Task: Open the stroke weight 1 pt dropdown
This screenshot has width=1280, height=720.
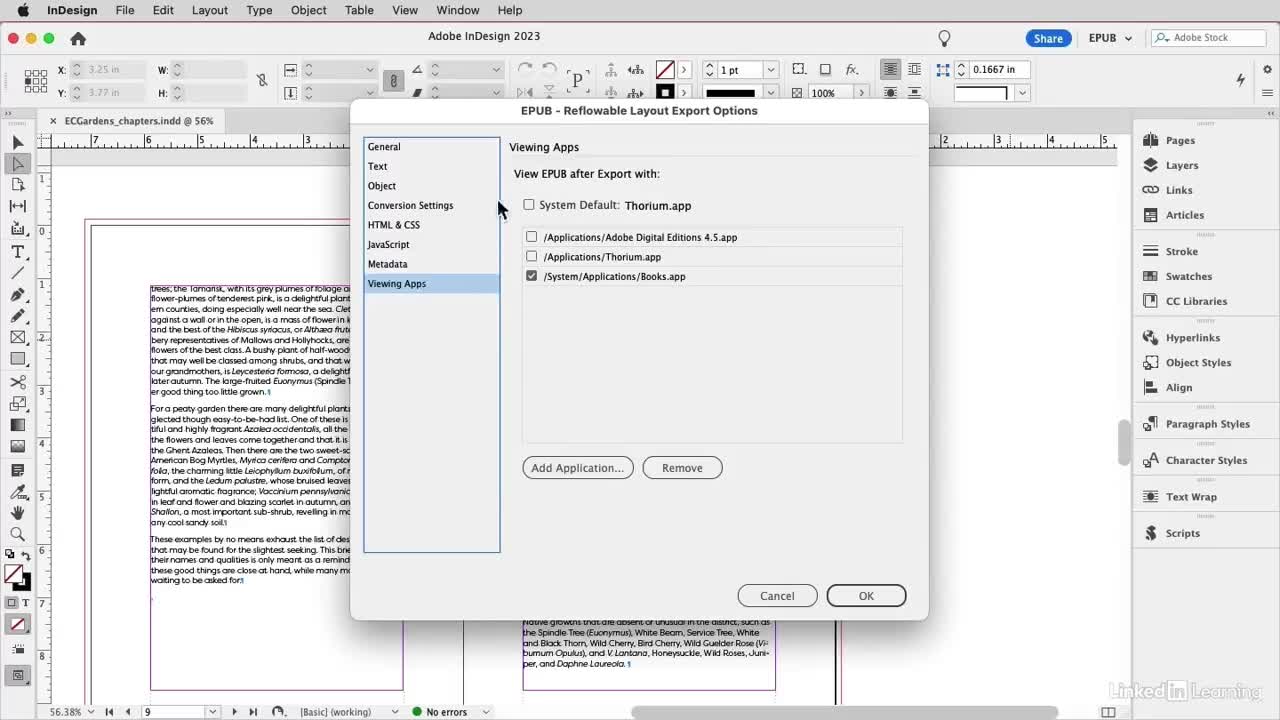Action: [770, 70]
